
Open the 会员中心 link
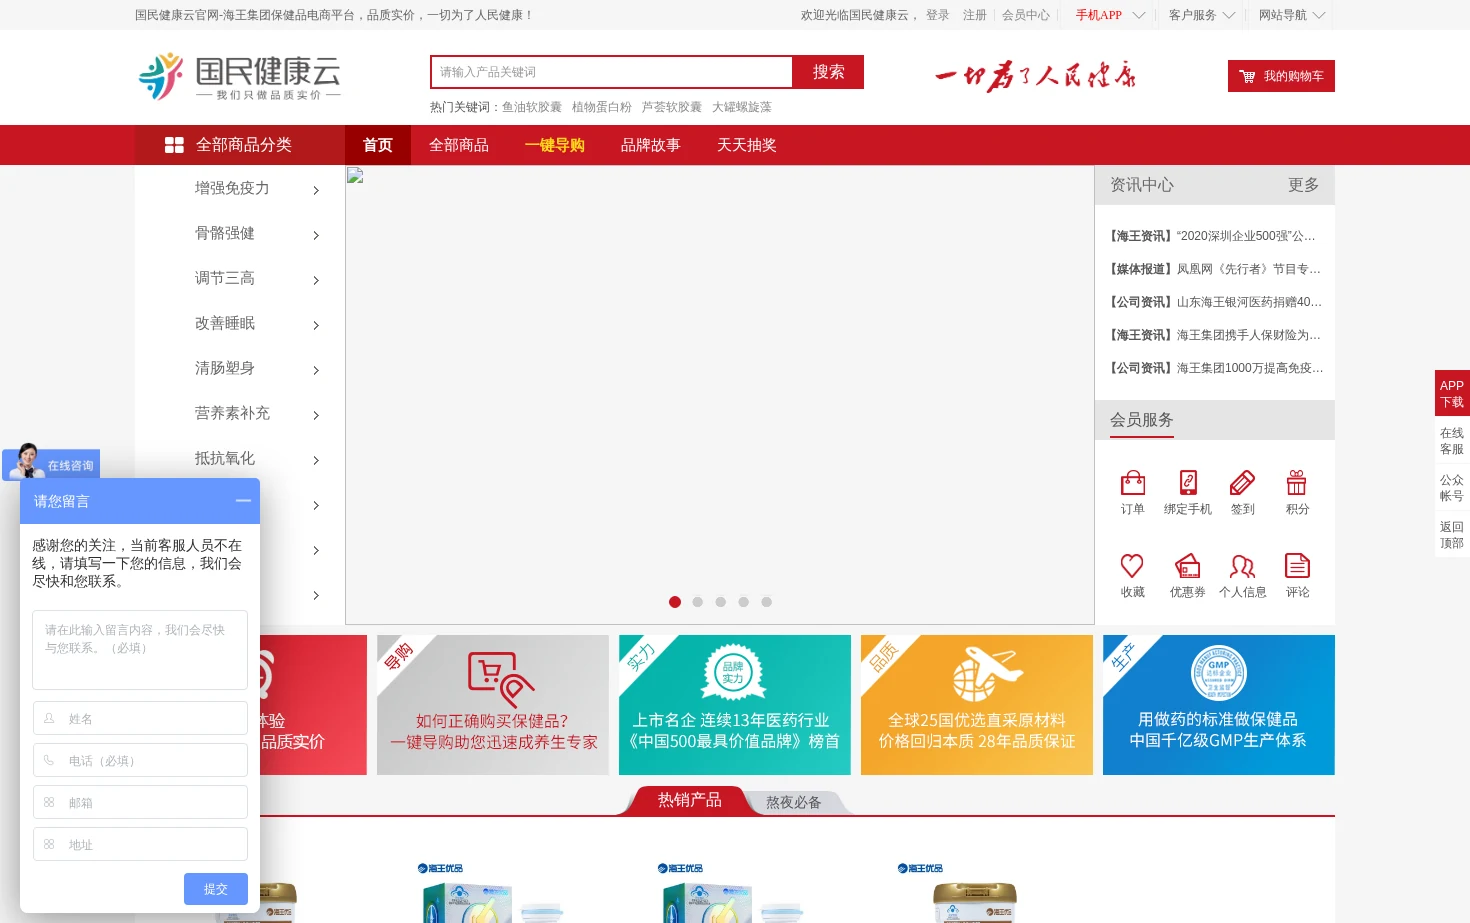[1026, 15]
